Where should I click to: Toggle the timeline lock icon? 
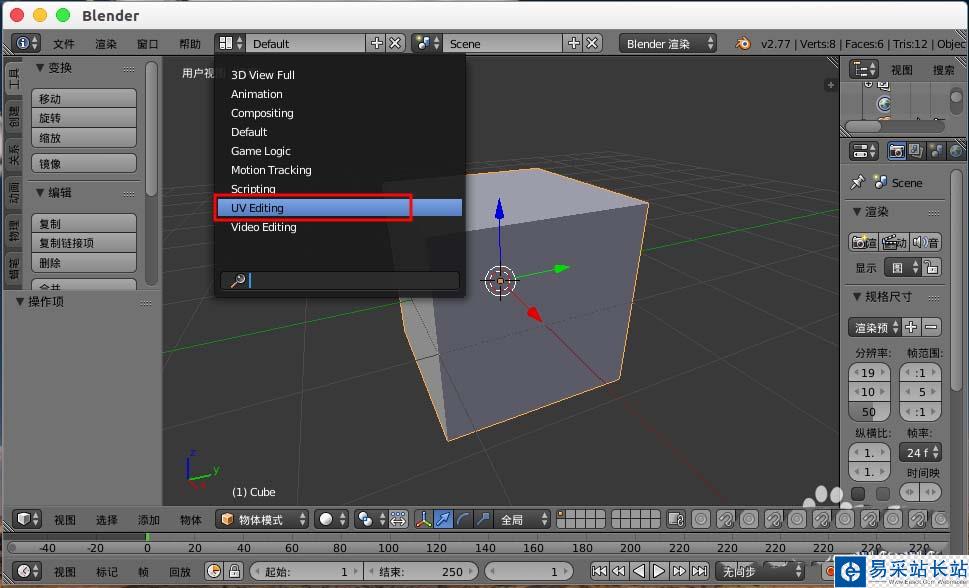(x=234, y=571)
